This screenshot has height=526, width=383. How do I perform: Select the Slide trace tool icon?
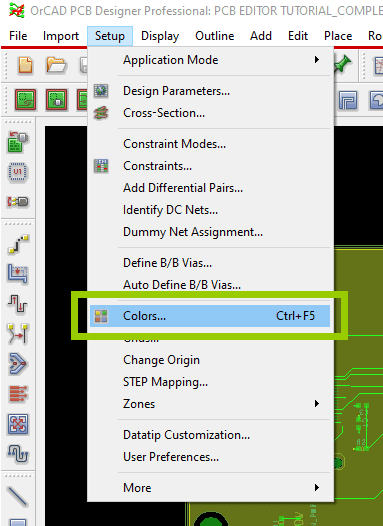tap(17, 274)
